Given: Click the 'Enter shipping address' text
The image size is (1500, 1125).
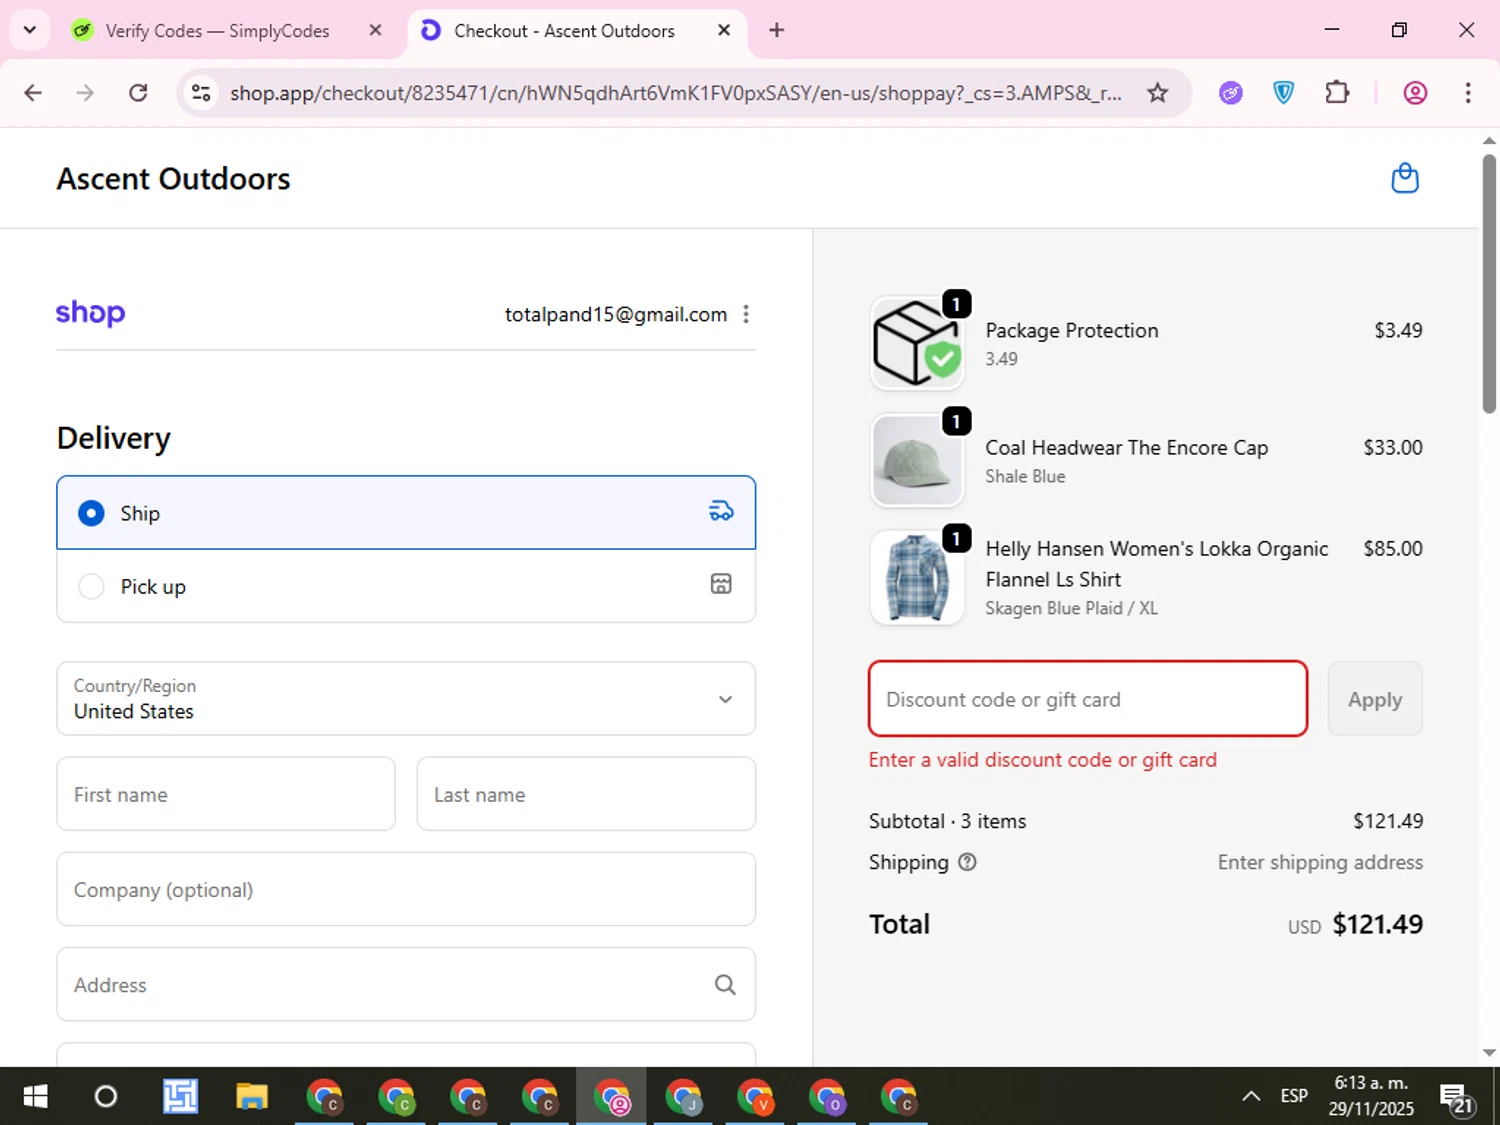Looking at the screenshot, I should pyautogui.click(x=1320, y=862).
